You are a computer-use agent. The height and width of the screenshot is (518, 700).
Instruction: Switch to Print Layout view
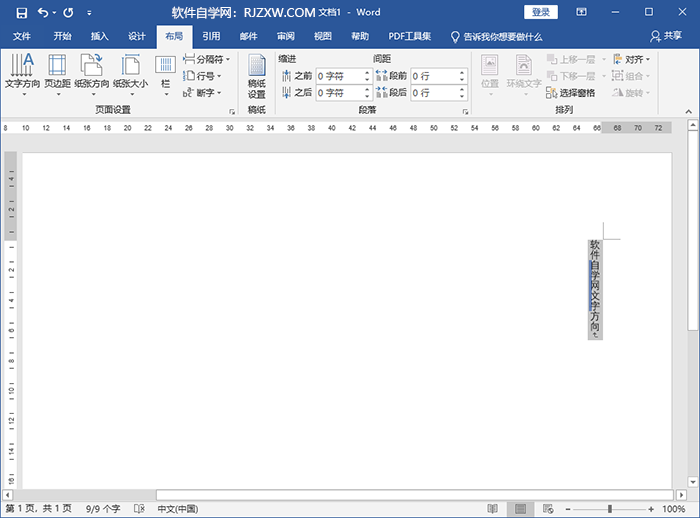pos(520,509)
